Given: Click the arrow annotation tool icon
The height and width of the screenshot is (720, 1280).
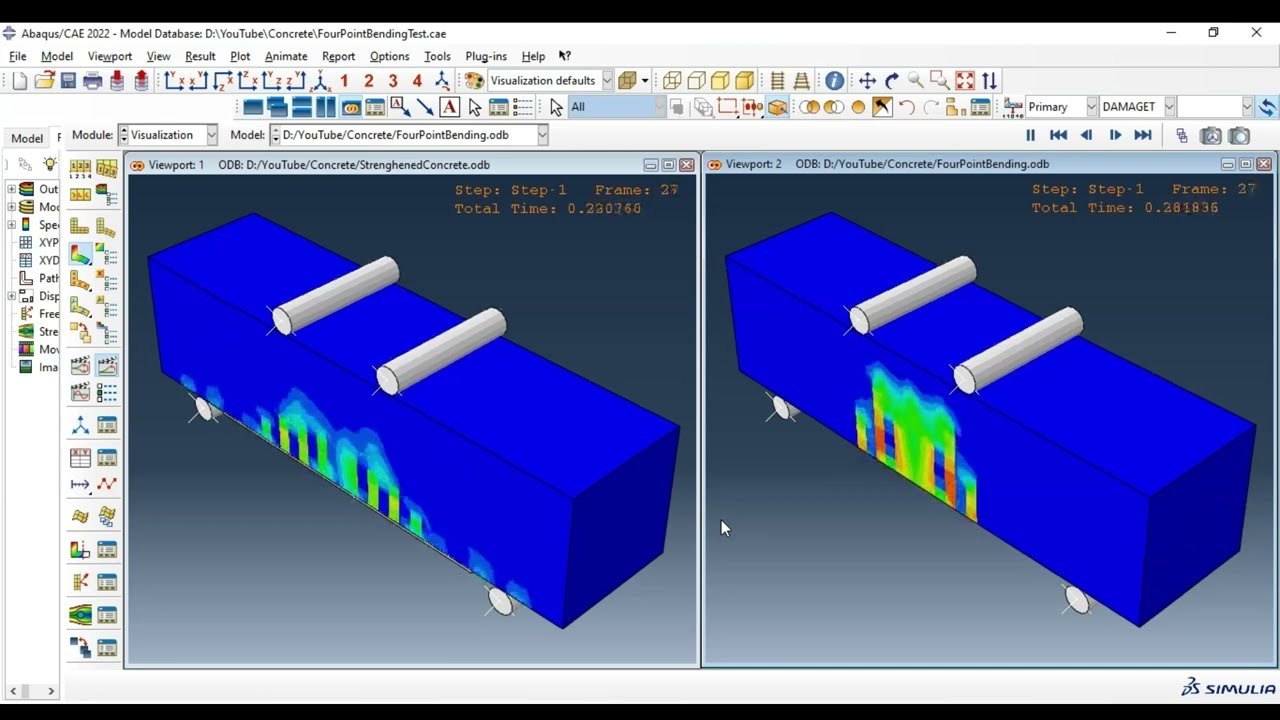Looking at the screenshot, I should coord(425,107).
